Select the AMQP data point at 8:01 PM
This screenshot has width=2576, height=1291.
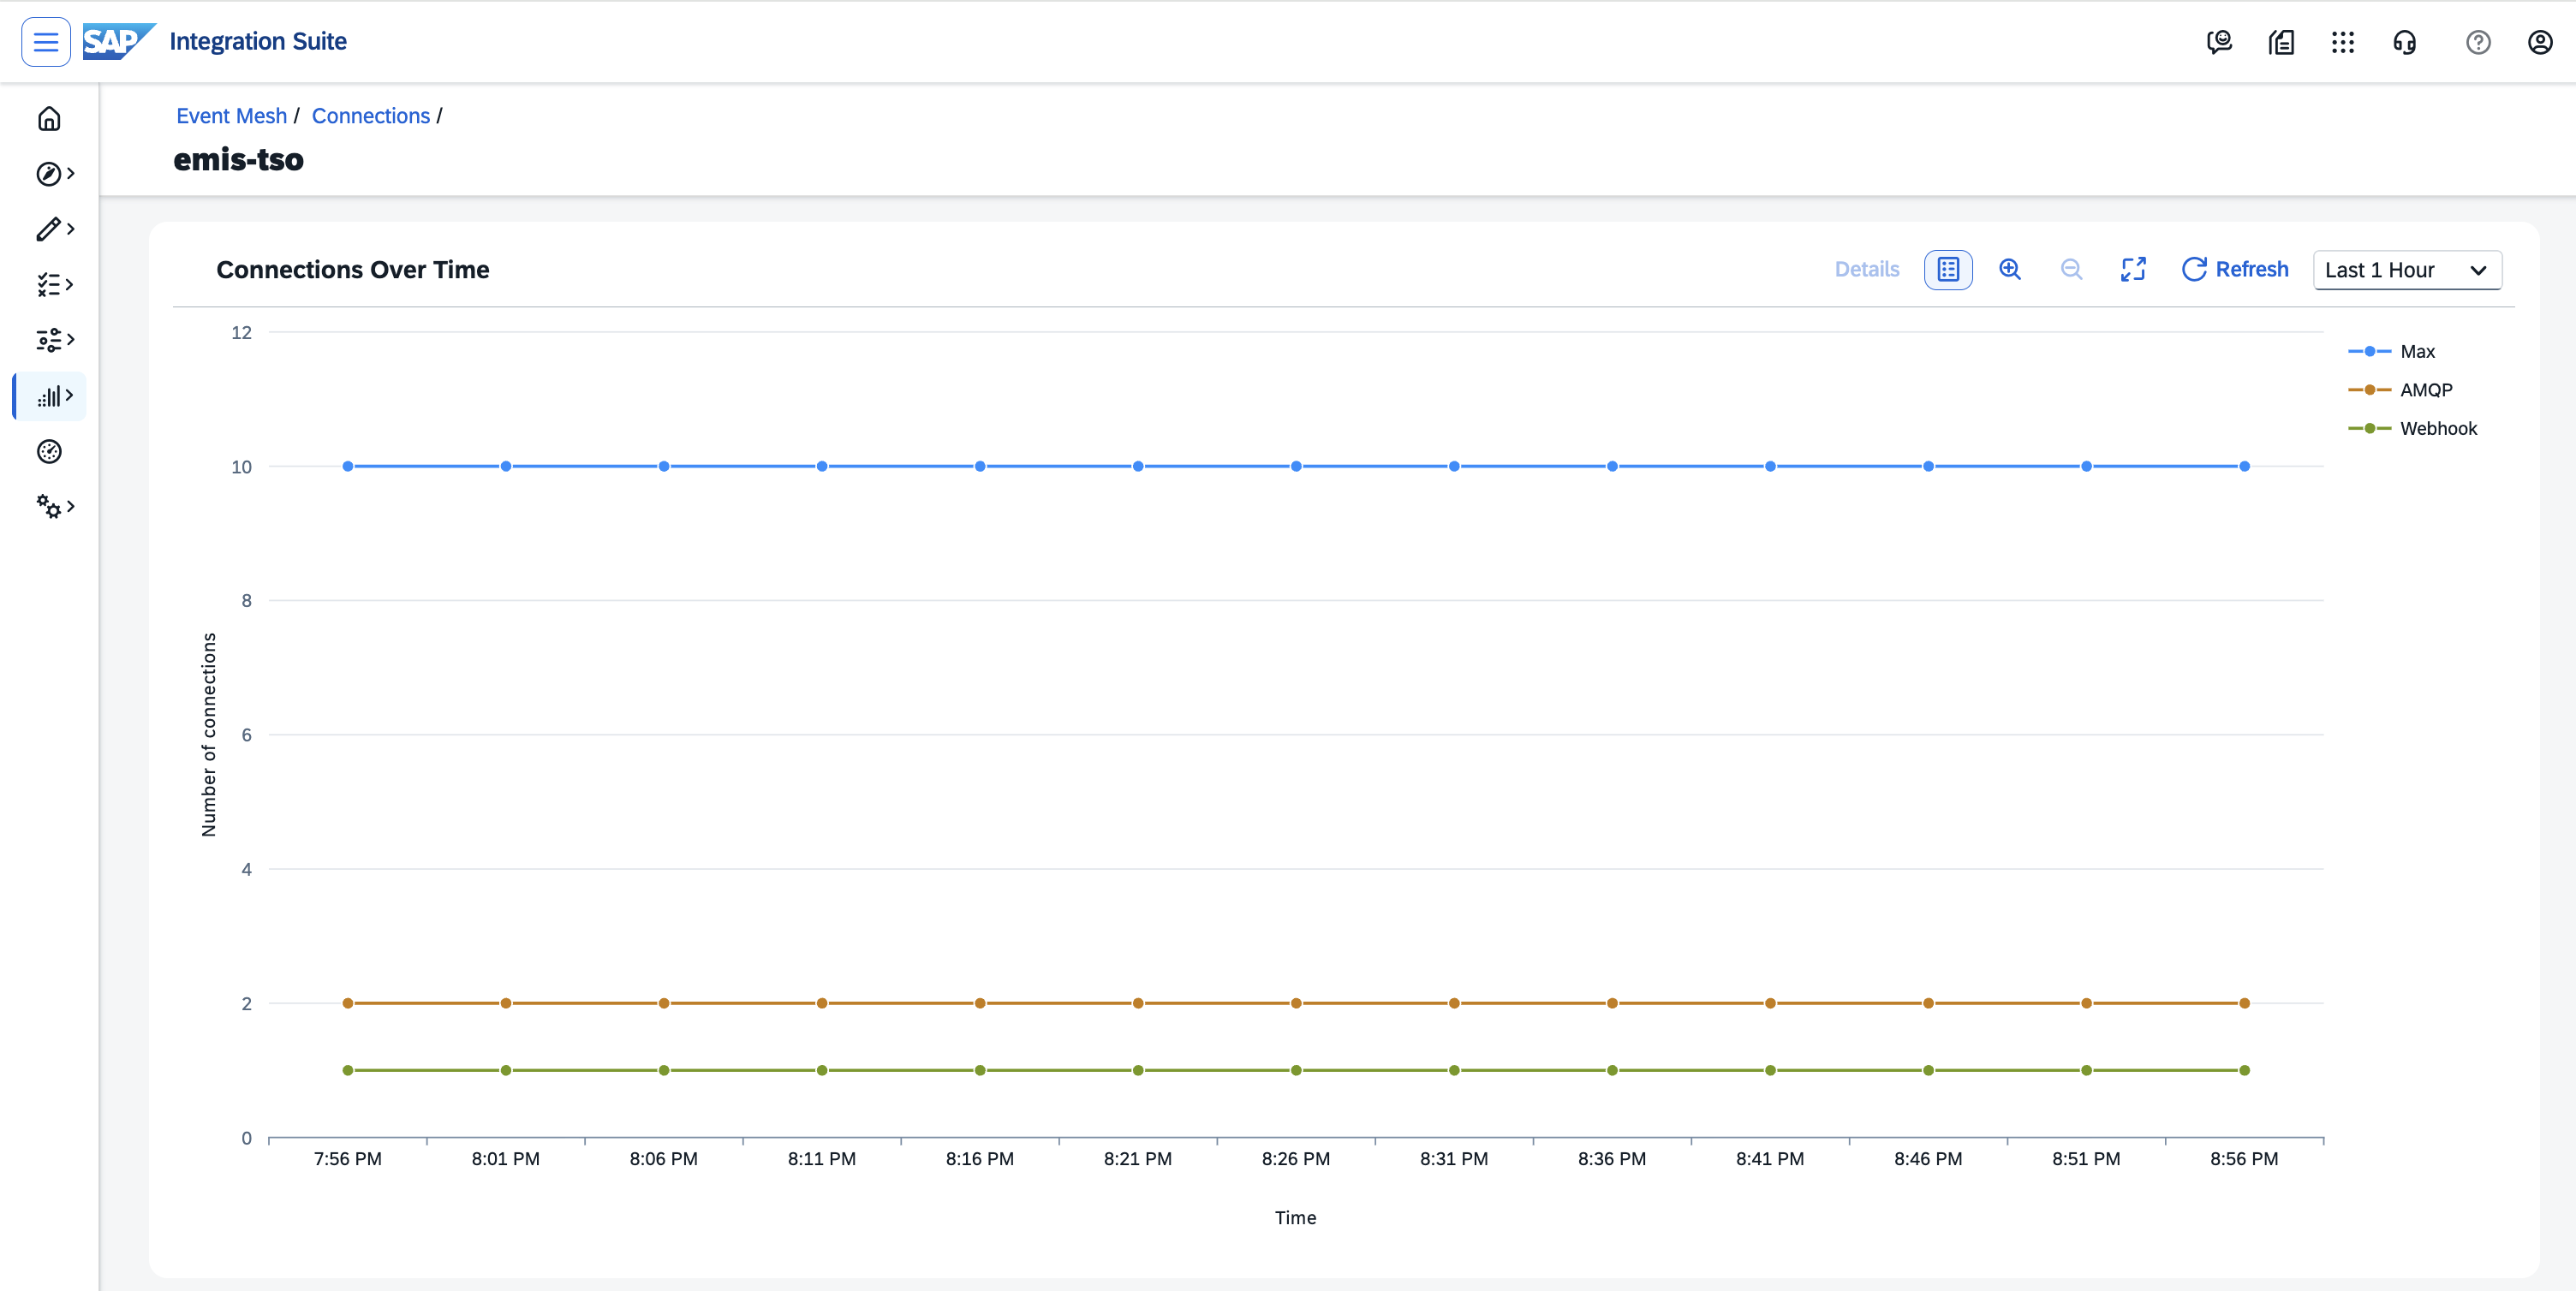point(506,1004)
